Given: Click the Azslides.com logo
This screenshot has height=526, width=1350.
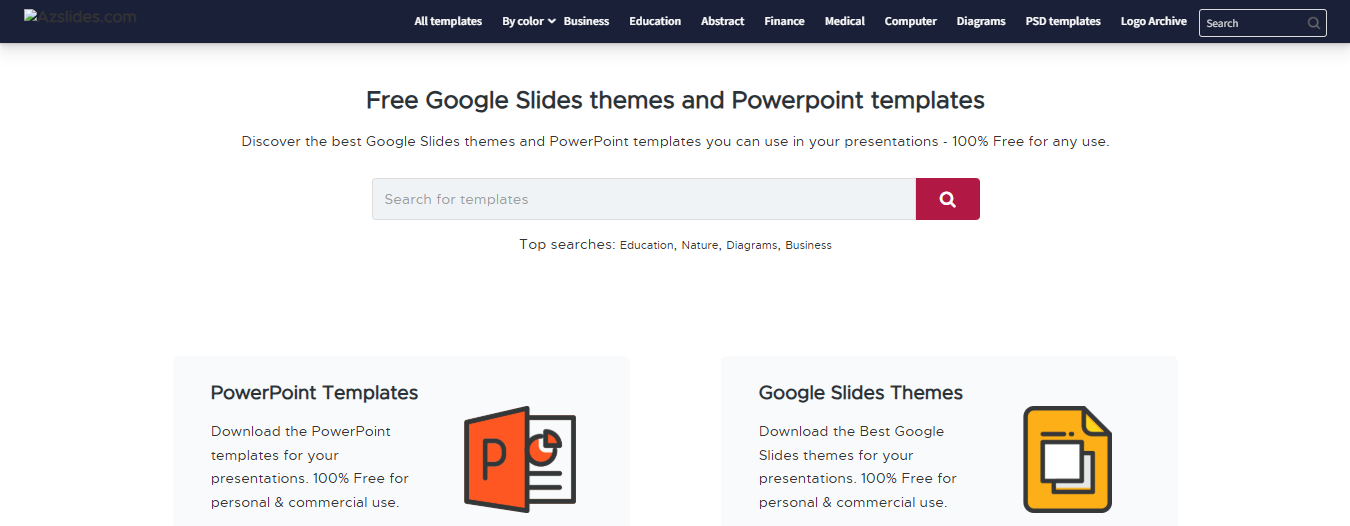Looking at the screenshot, I should click(x=80, y=17).
